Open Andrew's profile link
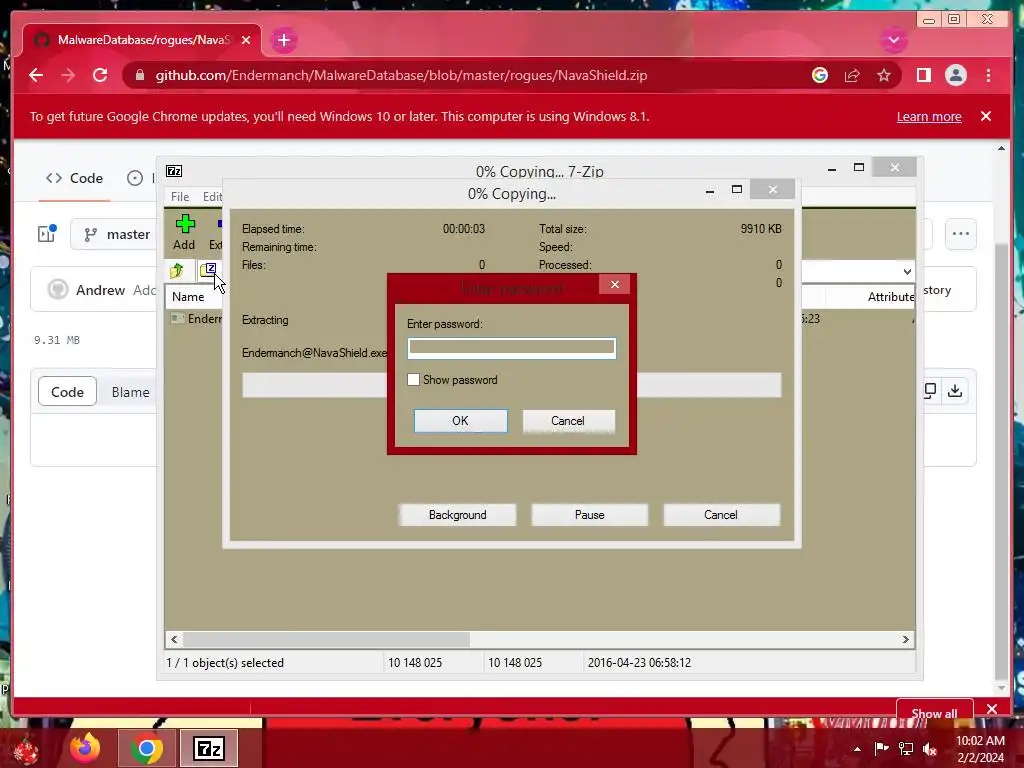Image resolution: width=1024 pixels, height=768 pixels. point(100,290)
